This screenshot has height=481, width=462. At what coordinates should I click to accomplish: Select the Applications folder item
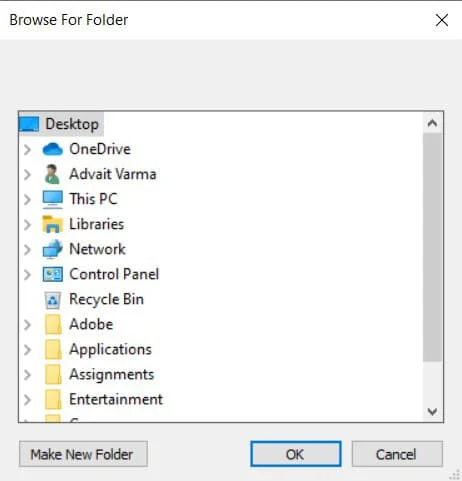[98, 349]
